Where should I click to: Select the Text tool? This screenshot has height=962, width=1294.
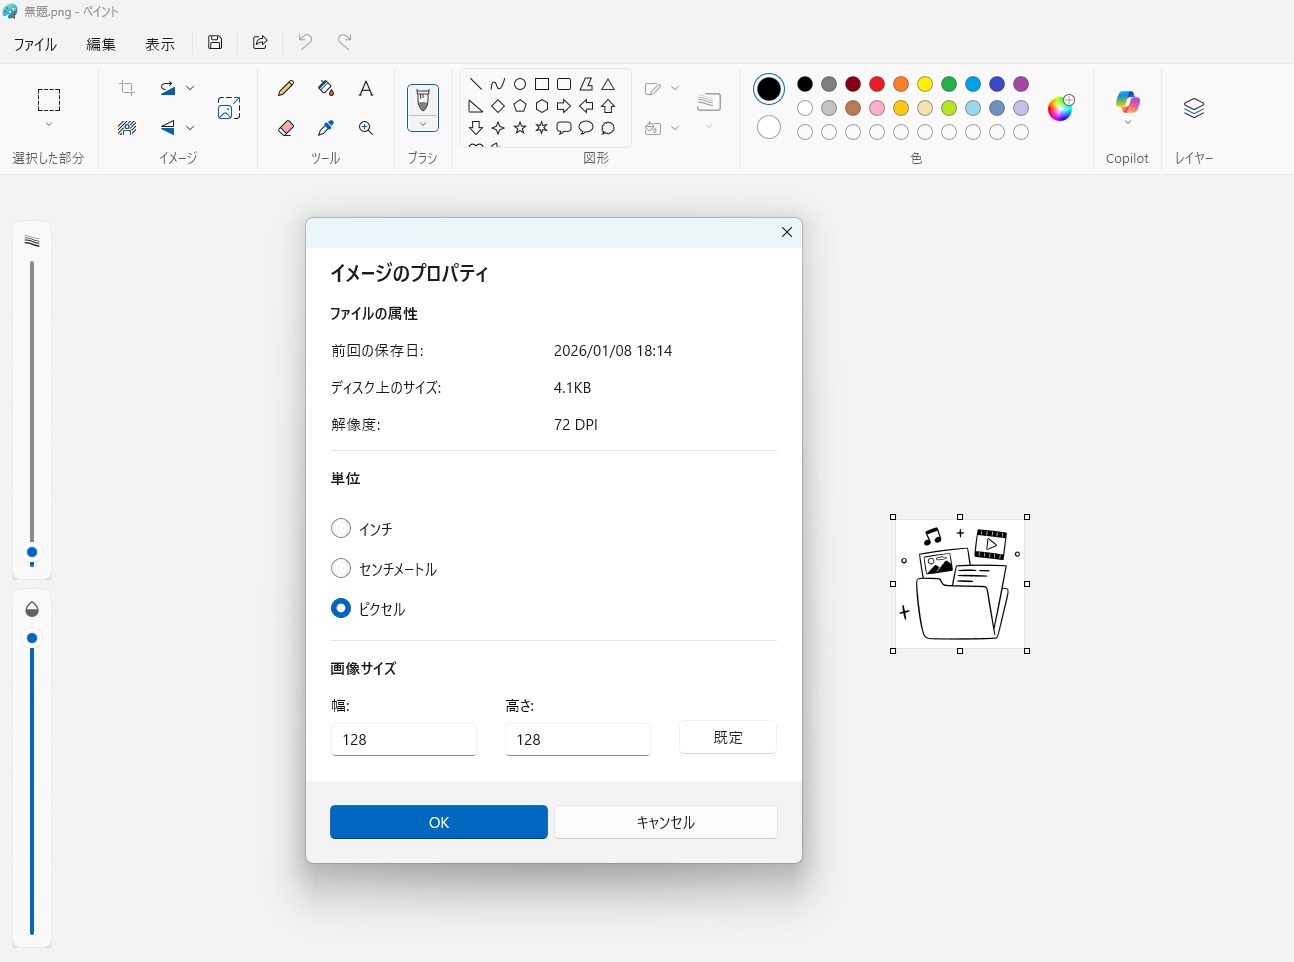(x=366, y=88)
